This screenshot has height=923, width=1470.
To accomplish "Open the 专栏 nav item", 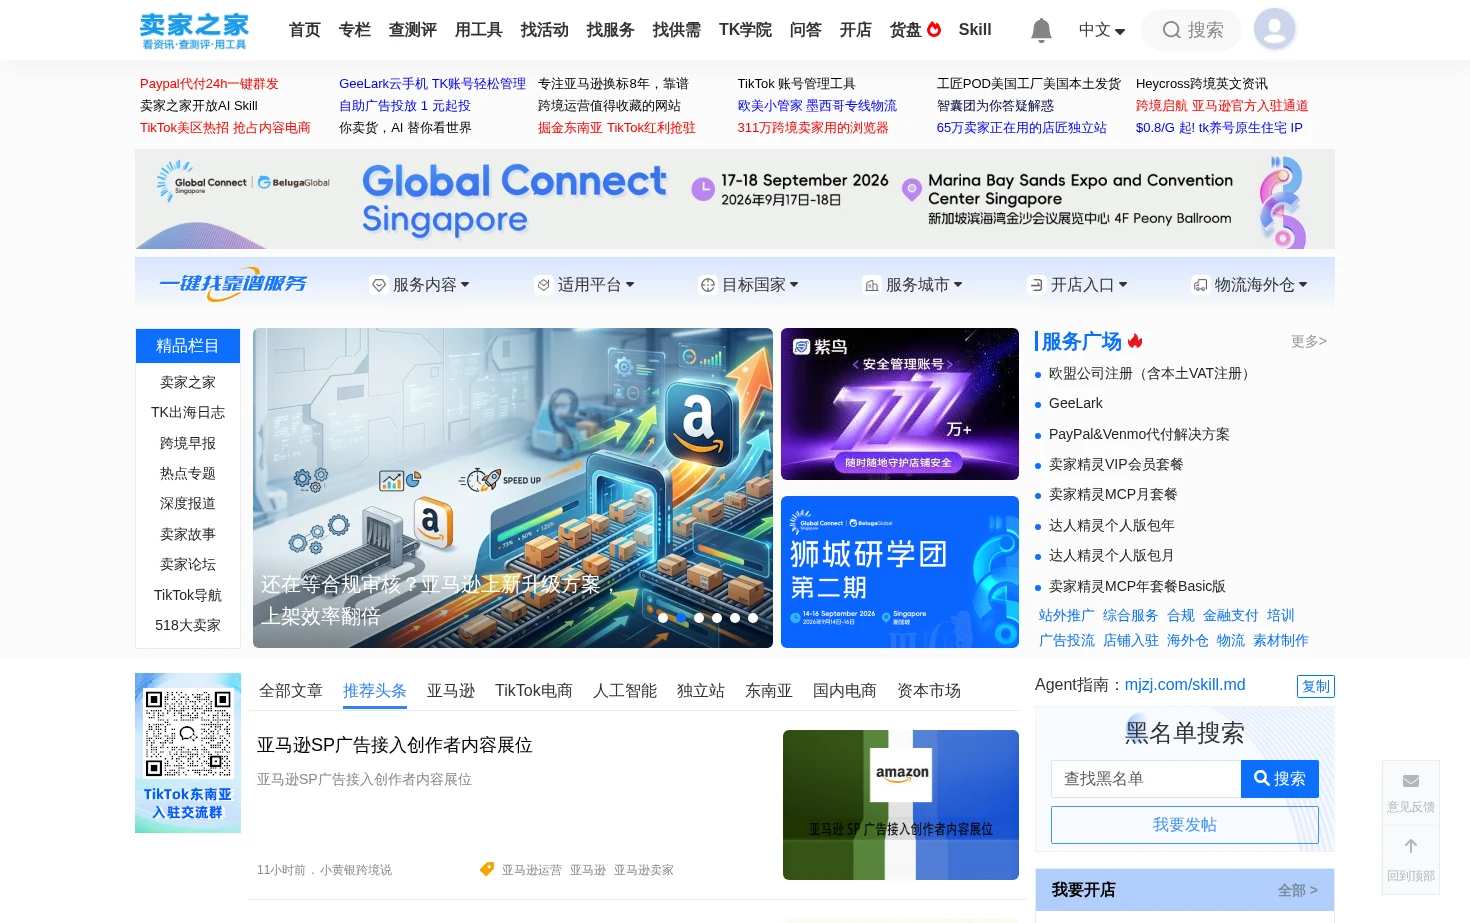I will click(x=355, y=30).
